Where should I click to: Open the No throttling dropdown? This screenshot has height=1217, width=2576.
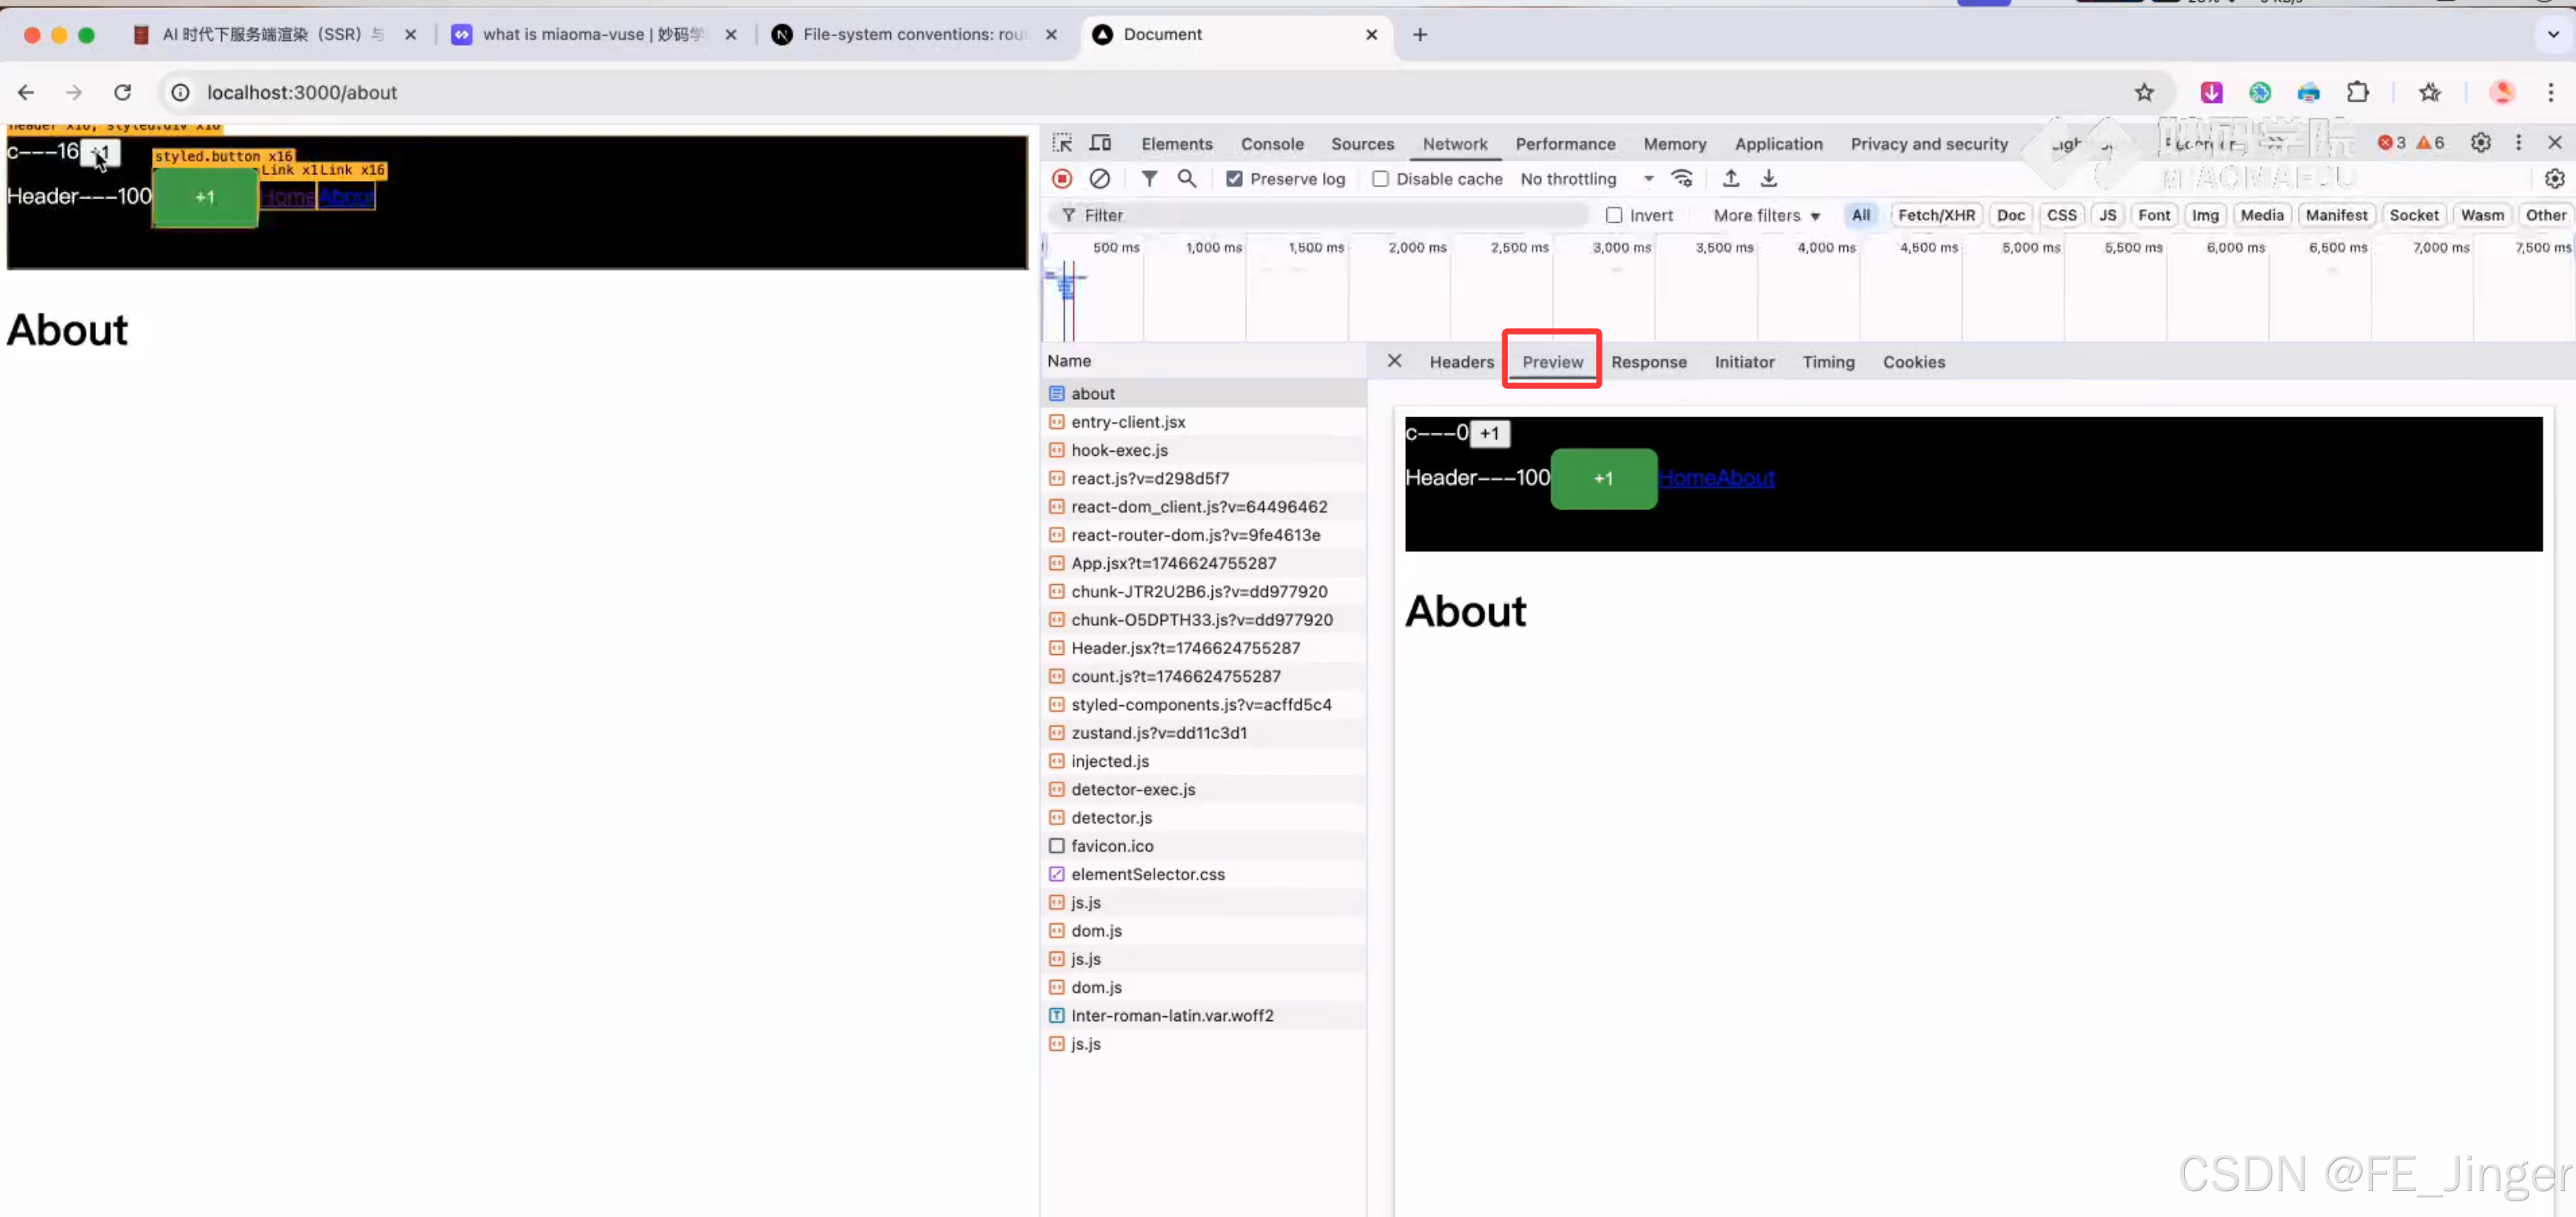1586,179
